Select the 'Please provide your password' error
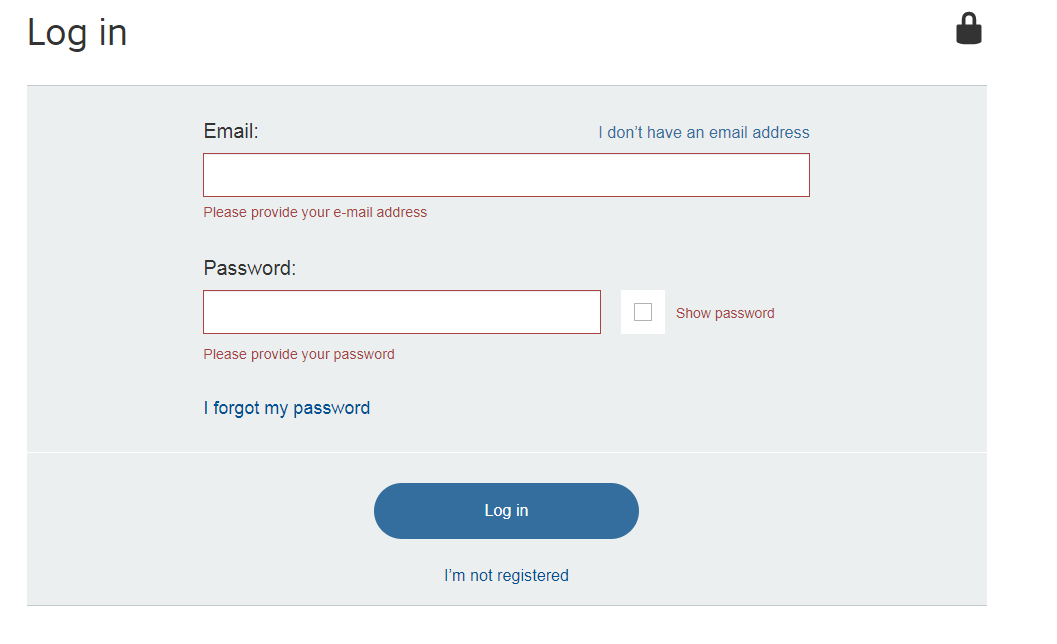The width and height of the screenshot is (1057, 644). 299,355
